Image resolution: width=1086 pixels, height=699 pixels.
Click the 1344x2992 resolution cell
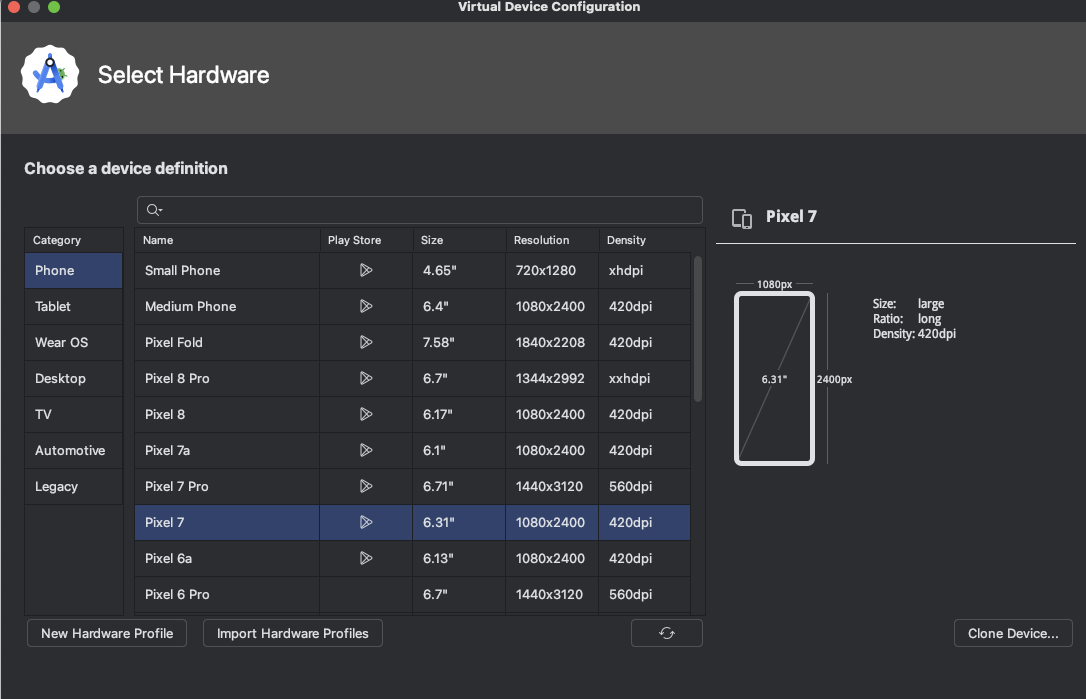coord(552,378)
